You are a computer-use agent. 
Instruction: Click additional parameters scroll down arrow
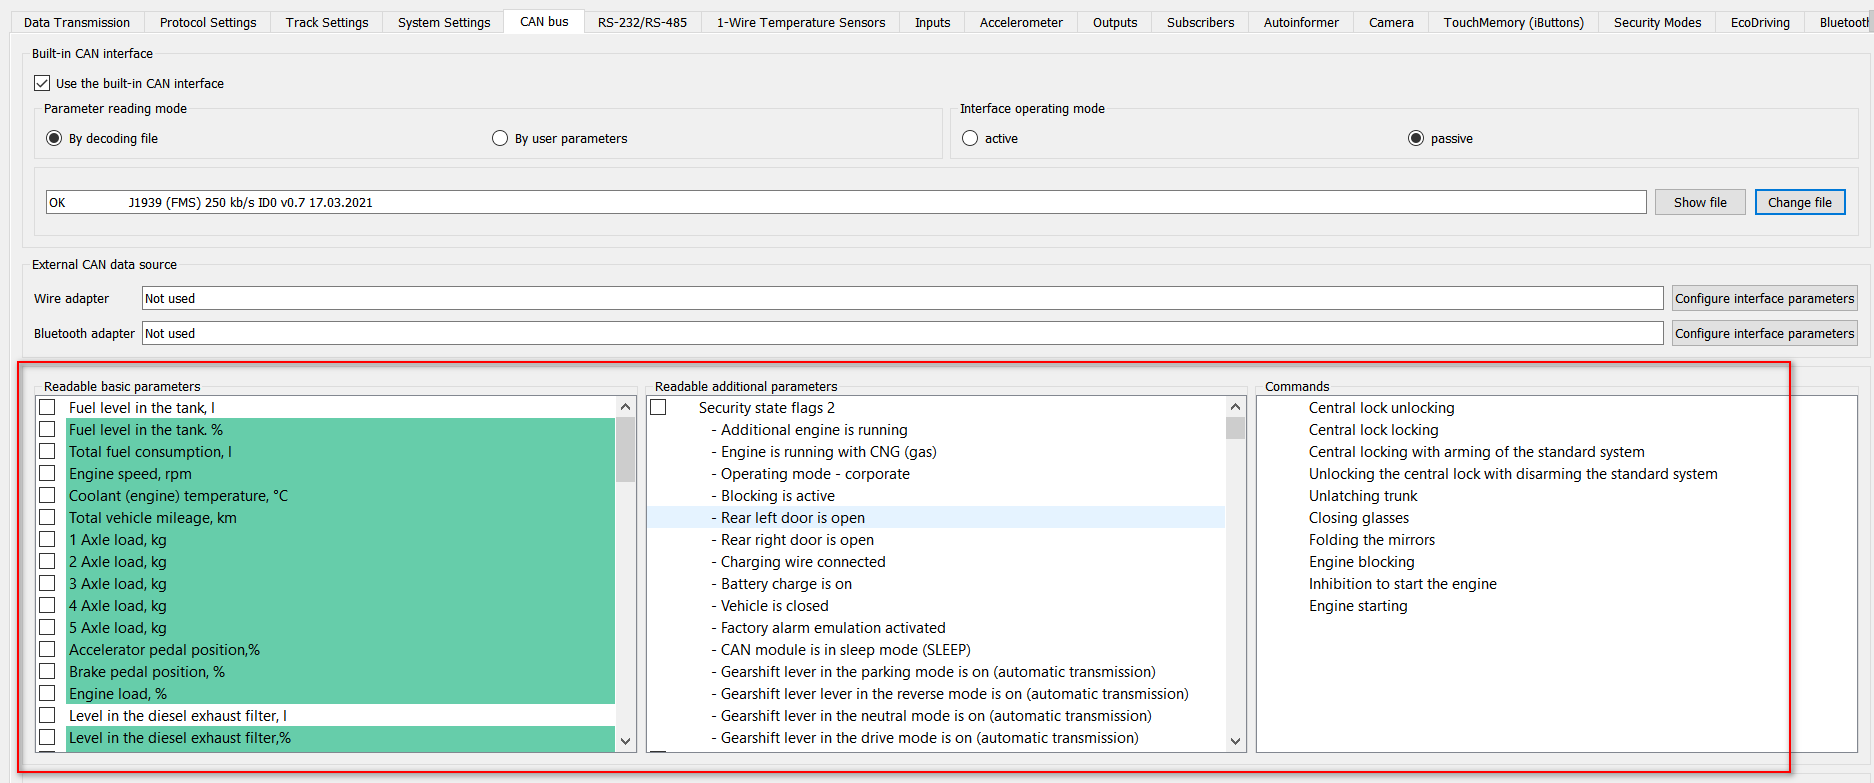1235,741
